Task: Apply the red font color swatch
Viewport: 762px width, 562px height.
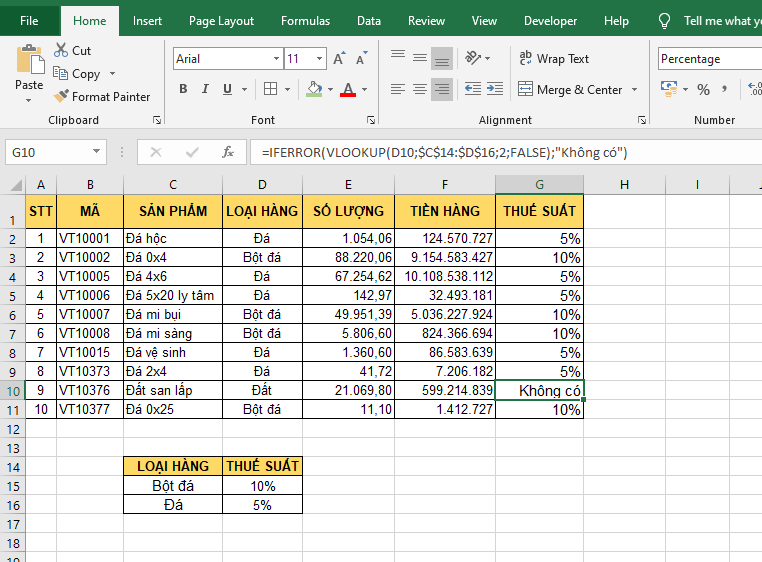Action: [x=347, y=90]
